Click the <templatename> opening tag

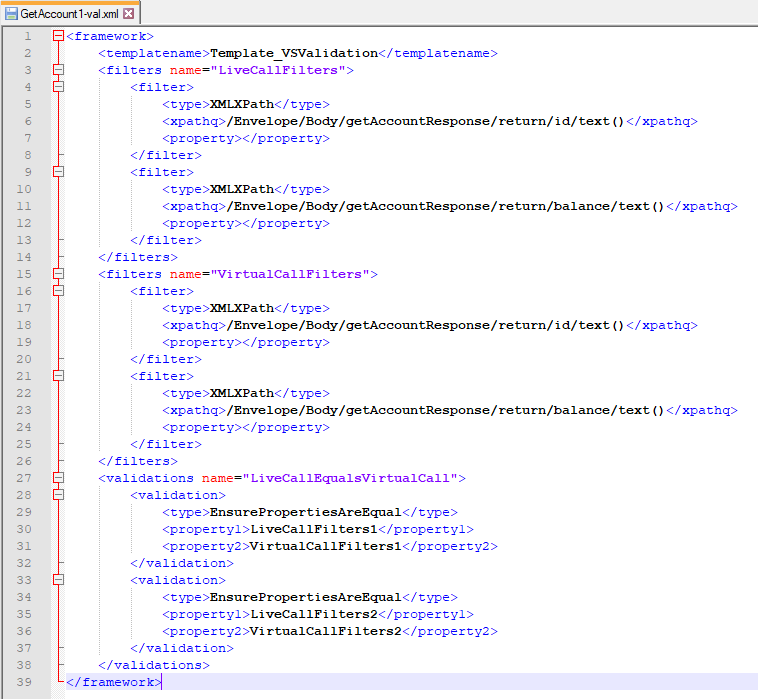(x=154, y=53)
